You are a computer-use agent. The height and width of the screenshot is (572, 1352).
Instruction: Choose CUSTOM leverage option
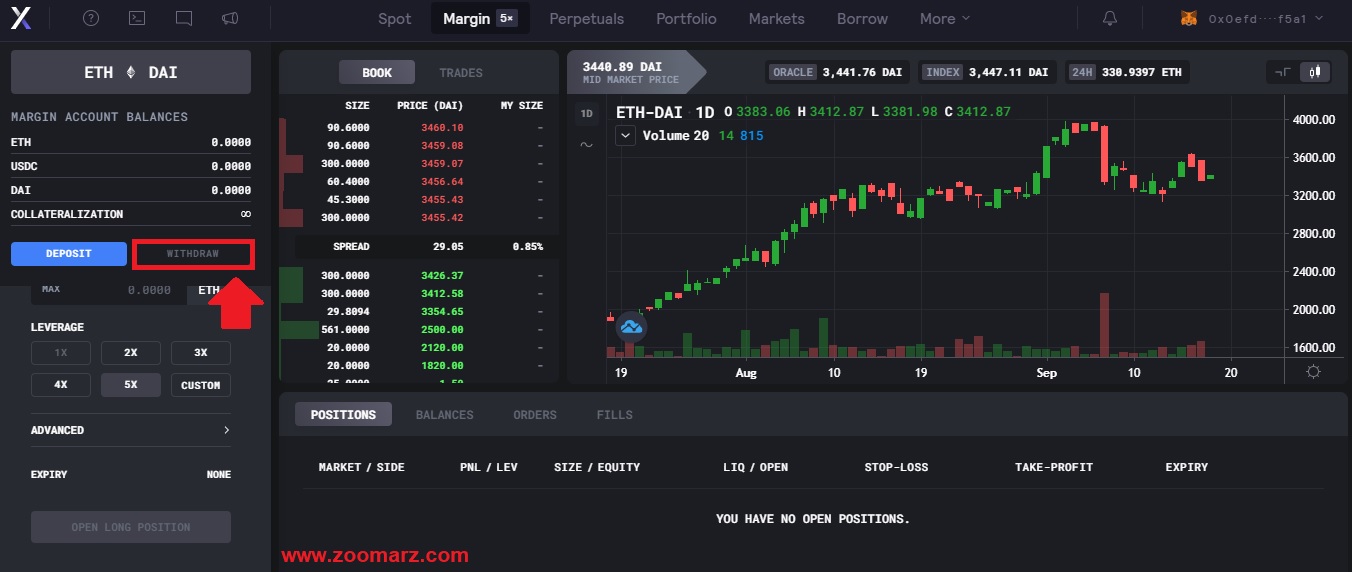click(x=201, y=385)
